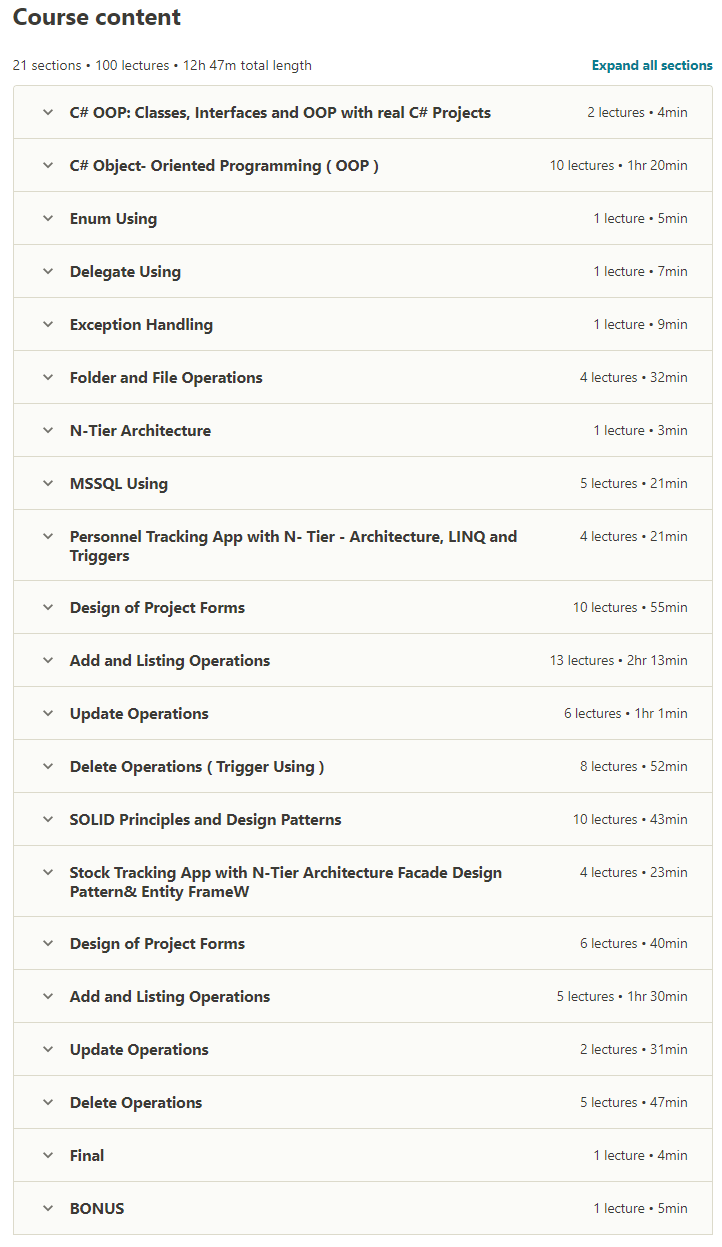This screenshot has height=1247, width=722.
Task: Expand chevron next to N-Tier Architecture
Action: pos(47,430)
